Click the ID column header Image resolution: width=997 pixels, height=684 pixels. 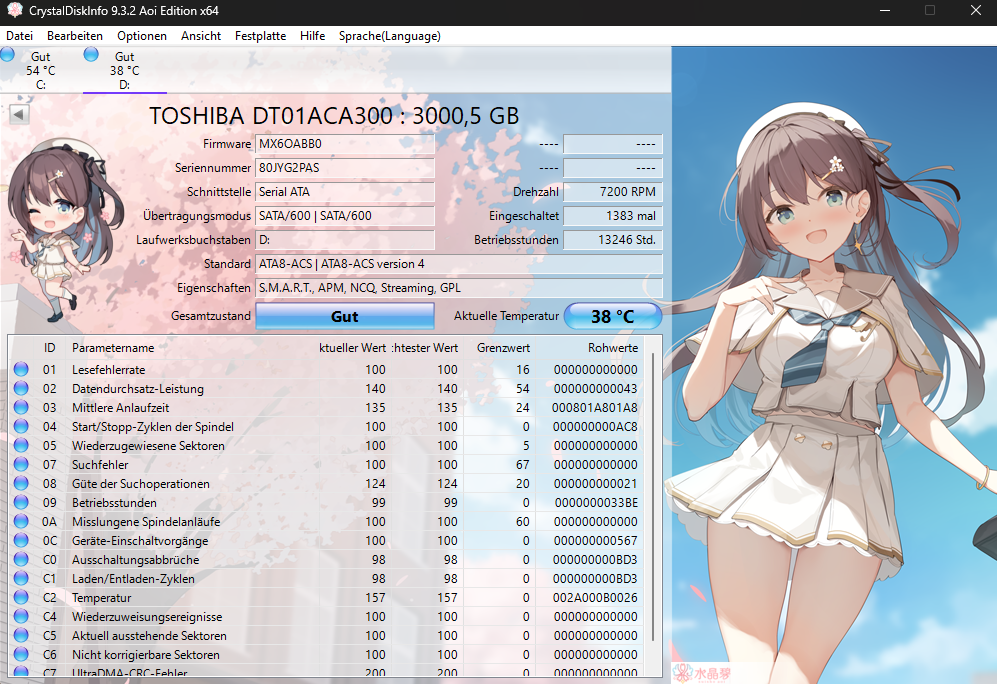pyautogui.click(x=50, y=348)
